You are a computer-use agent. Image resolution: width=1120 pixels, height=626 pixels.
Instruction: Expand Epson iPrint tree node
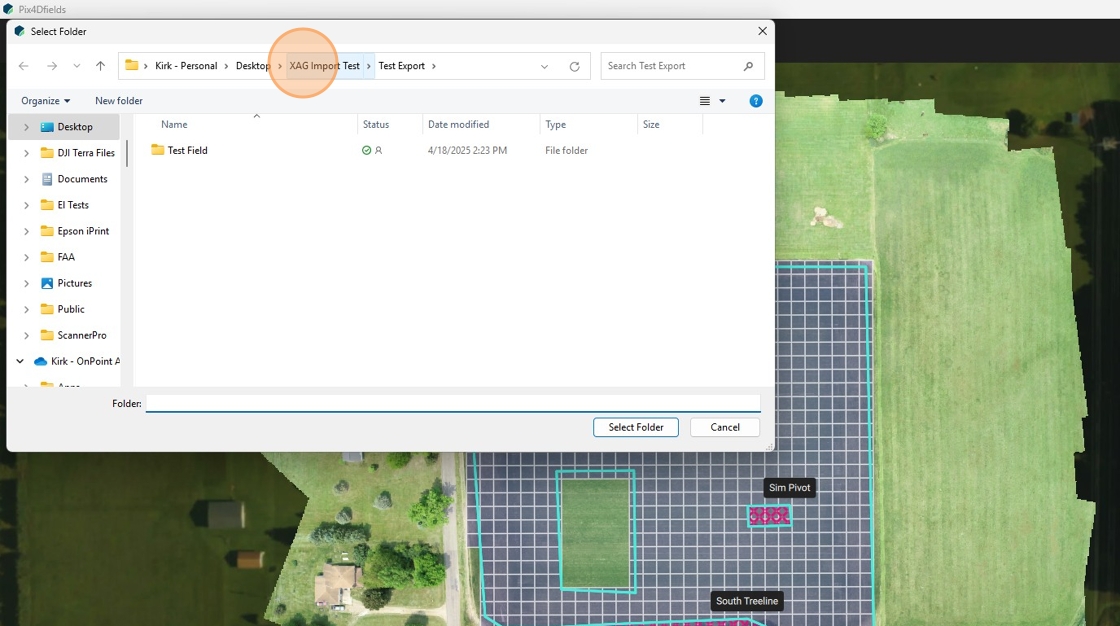click(26, 231)
